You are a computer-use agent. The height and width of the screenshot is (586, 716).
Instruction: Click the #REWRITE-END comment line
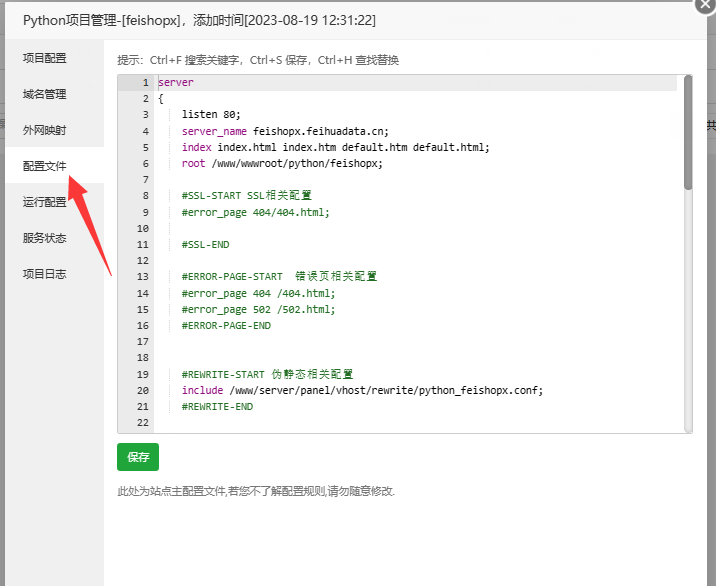click(x=217, y=407)
